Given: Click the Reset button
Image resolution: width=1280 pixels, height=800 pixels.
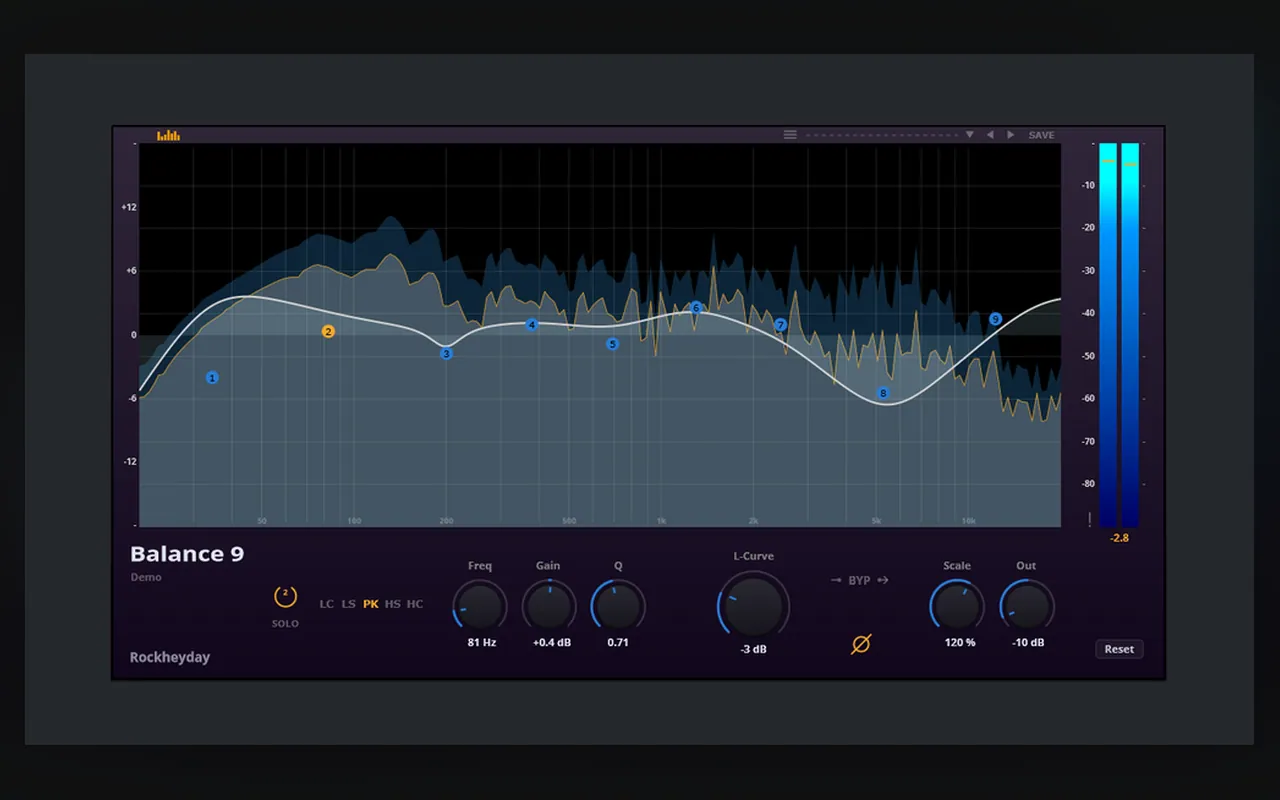Looking at the screenshot, I should (1119, 649).
